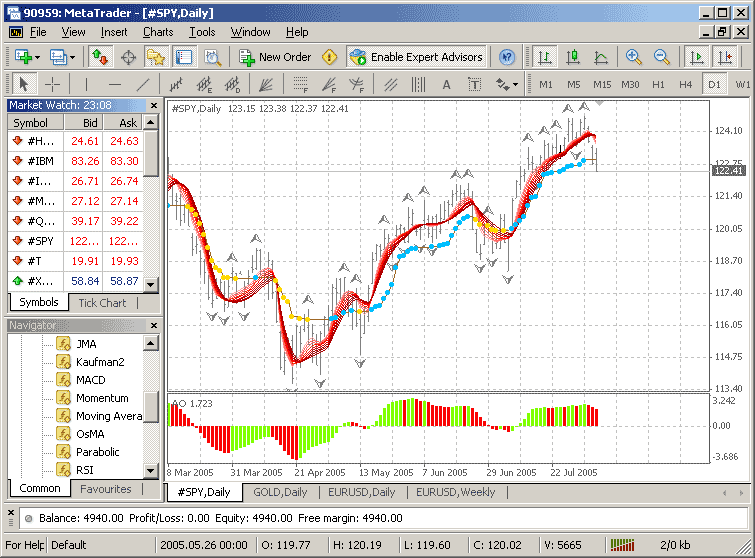The width and height of the screenshot is (755, 558).
Task: Toggle the Terminal window icon
Action: pyautogui.click(x=183, y=57)
